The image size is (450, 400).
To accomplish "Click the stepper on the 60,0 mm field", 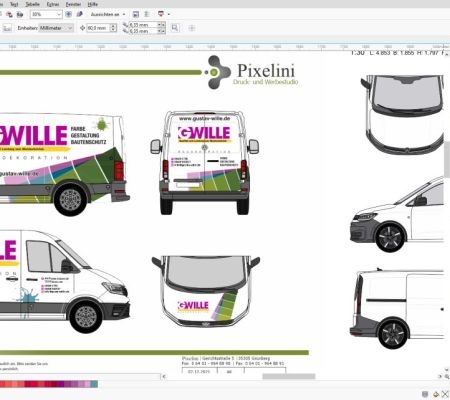I will (x=113, y=28).
